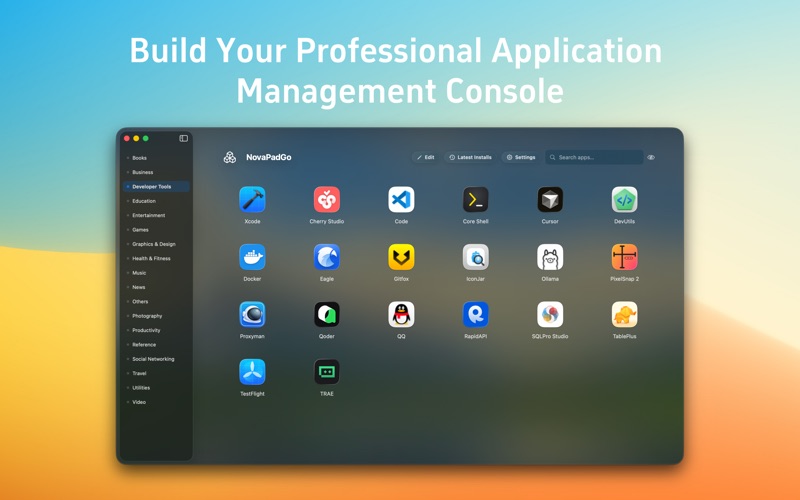Open the Photography category
The image size is (800, 500).
[156, 316]
